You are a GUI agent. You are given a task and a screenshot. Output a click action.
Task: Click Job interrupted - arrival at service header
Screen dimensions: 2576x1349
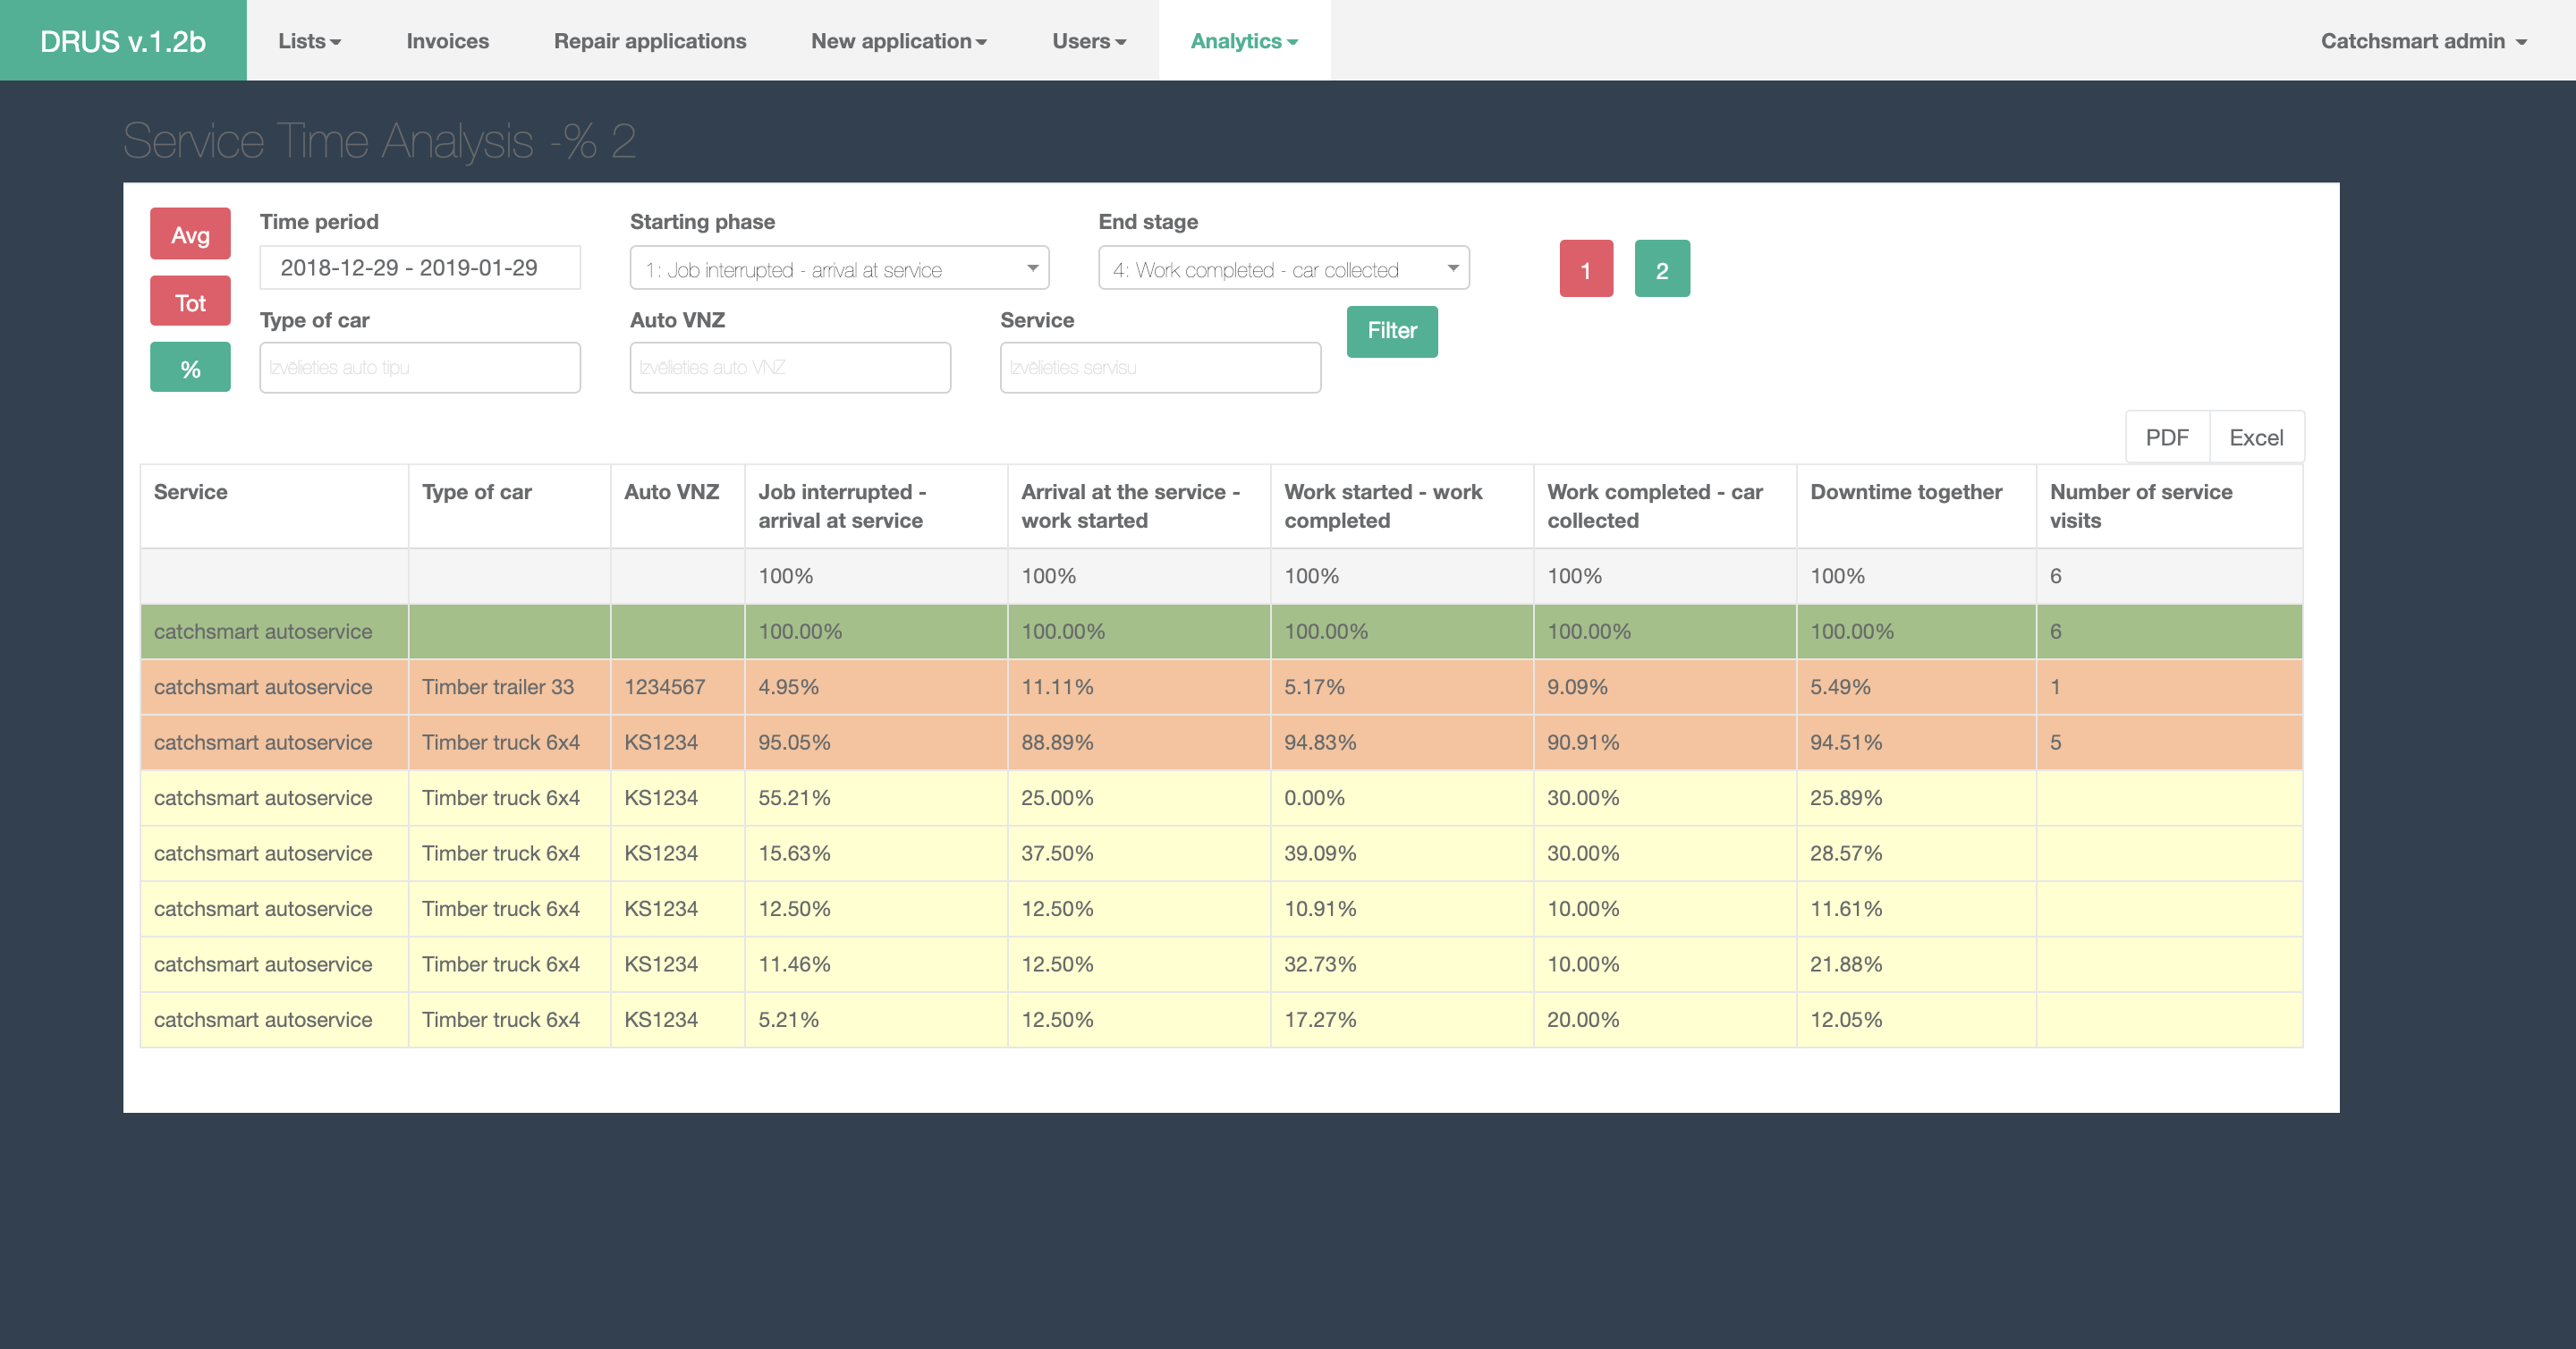(875, 506)
